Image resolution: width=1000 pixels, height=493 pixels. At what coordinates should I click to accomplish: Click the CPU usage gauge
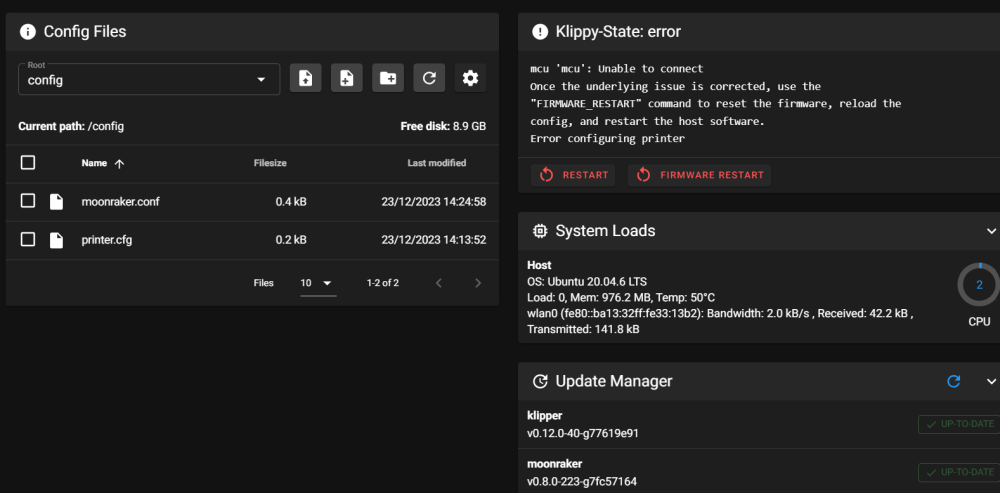(x=979, y=285)
